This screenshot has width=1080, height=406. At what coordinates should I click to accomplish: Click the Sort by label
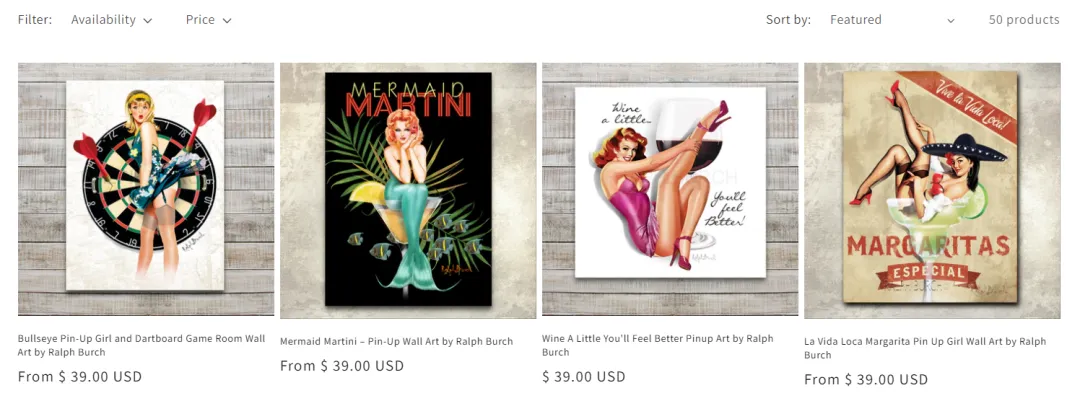coord(788,20)
